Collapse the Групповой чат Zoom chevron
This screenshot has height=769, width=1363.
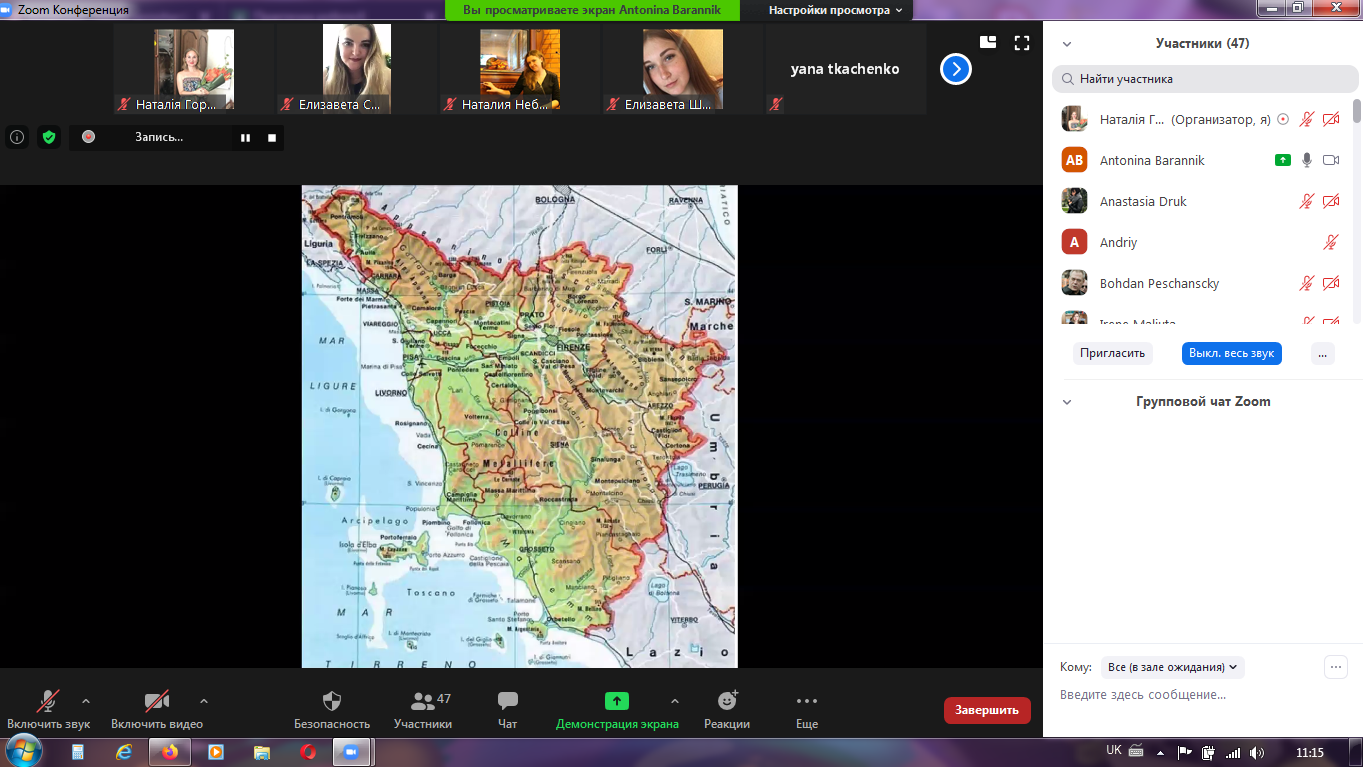click(x=1067, y=402)
